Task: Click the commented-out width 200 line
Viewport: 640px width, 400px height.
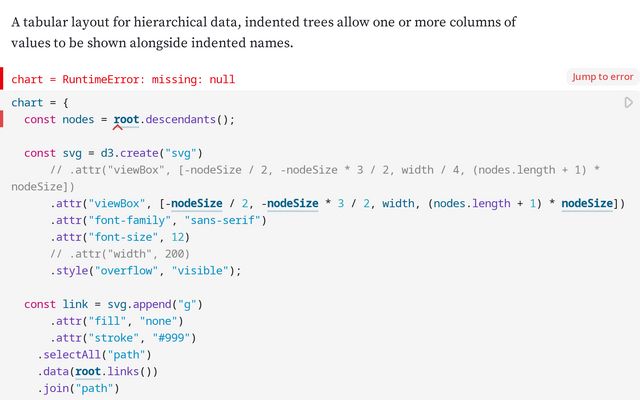Action: point(120,254)
